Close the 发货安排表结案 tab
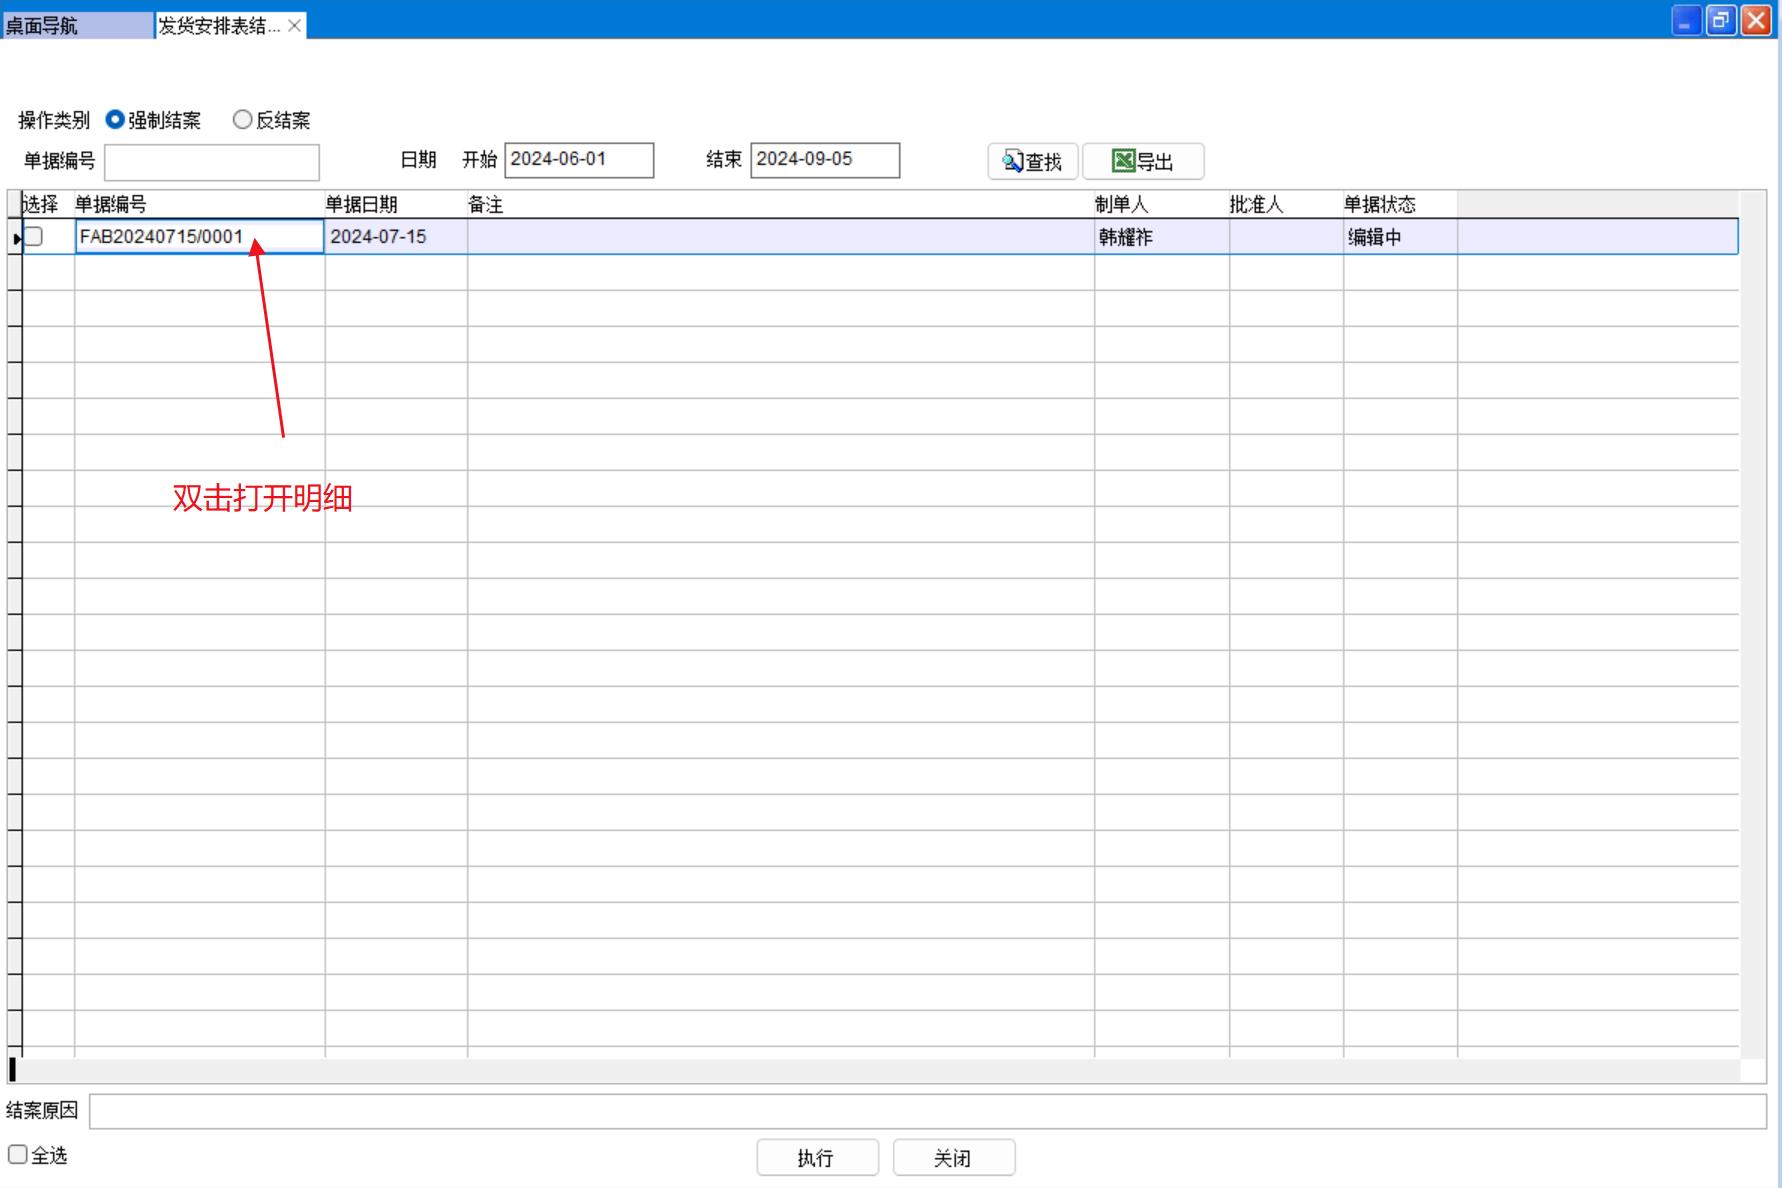This screenshot has height=1188, width=1782. [295, 26]
